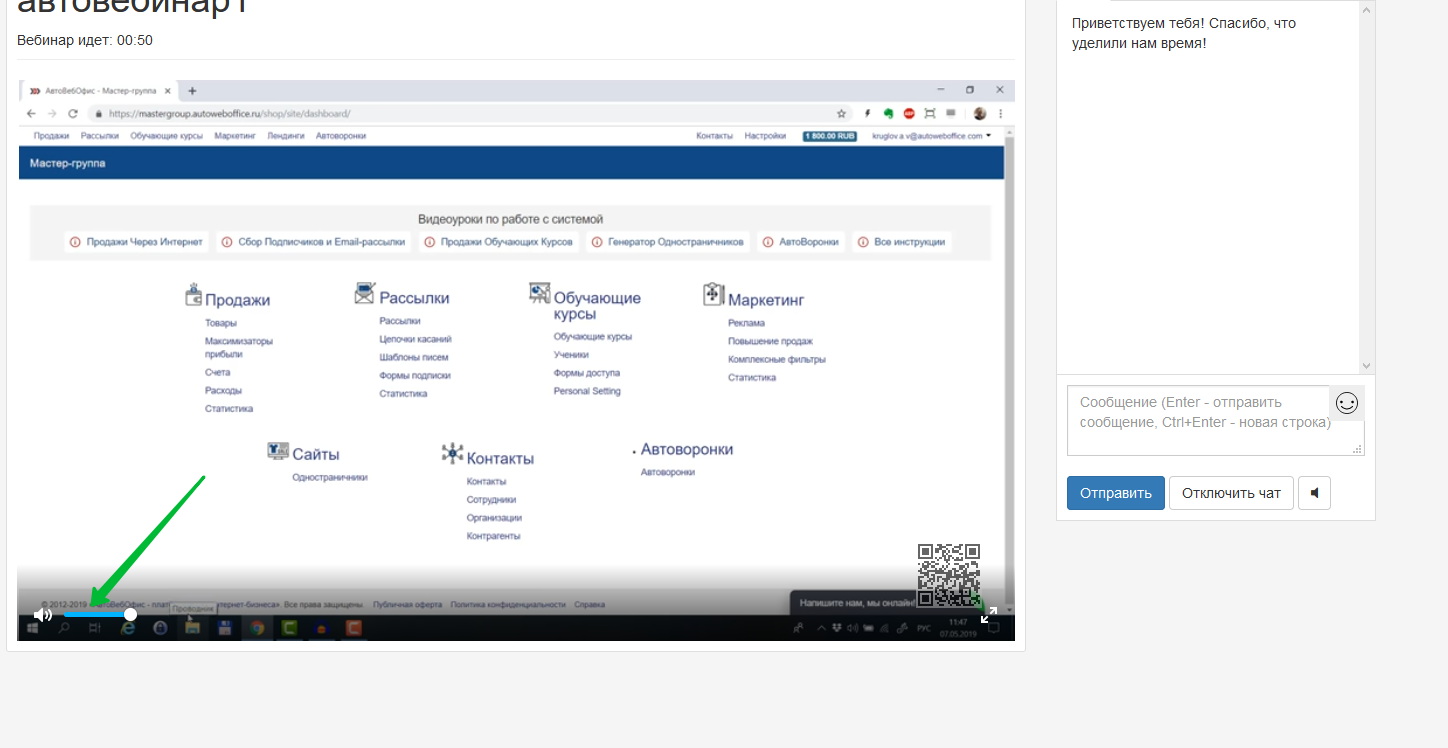1448x748 pixels.
Task: Open the Формы подписки link
Action: pyautogui.click(x=415, y=375)
